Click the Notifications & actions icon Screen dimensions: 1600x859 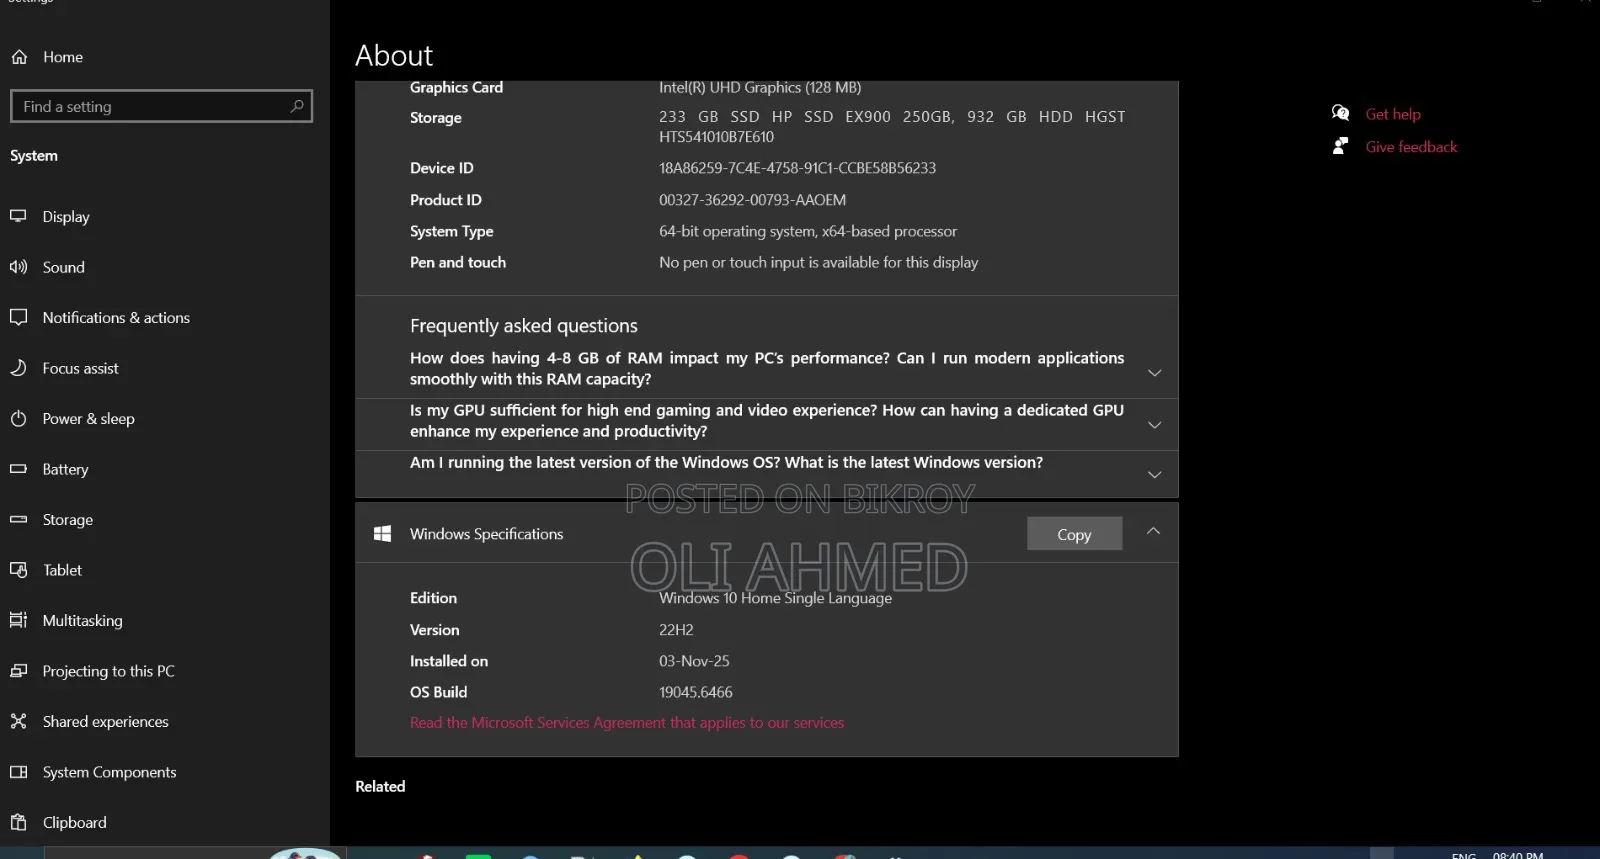(x=18, y=317)
